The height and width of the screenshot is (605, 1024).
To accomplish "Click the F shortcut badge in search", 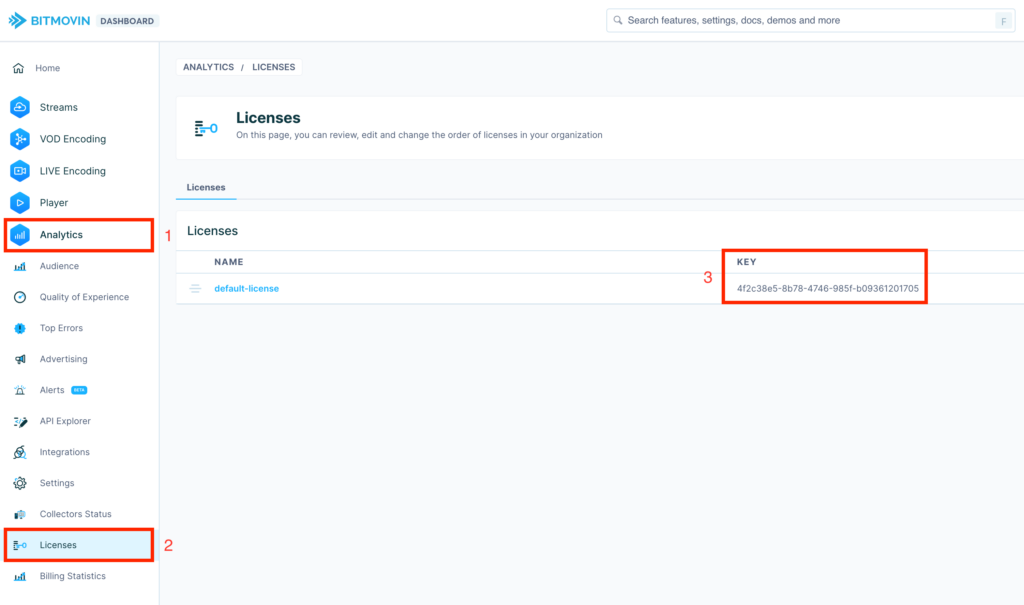I will (x=1003, y=21).
